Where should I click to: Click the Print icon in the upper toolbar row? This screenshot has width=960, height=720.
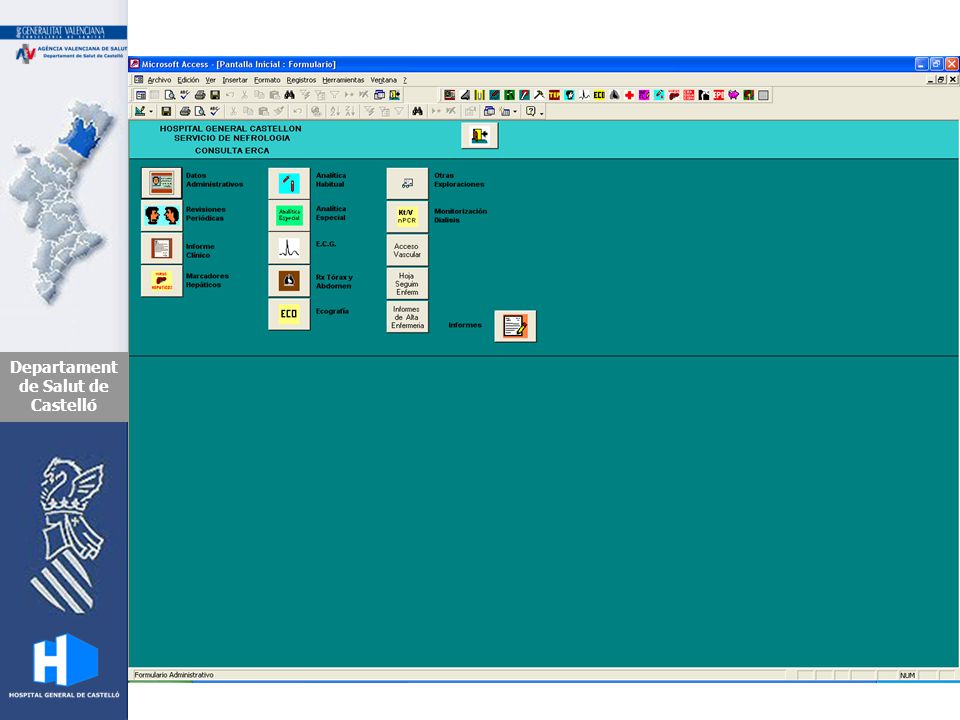click(x=200, y=95)
